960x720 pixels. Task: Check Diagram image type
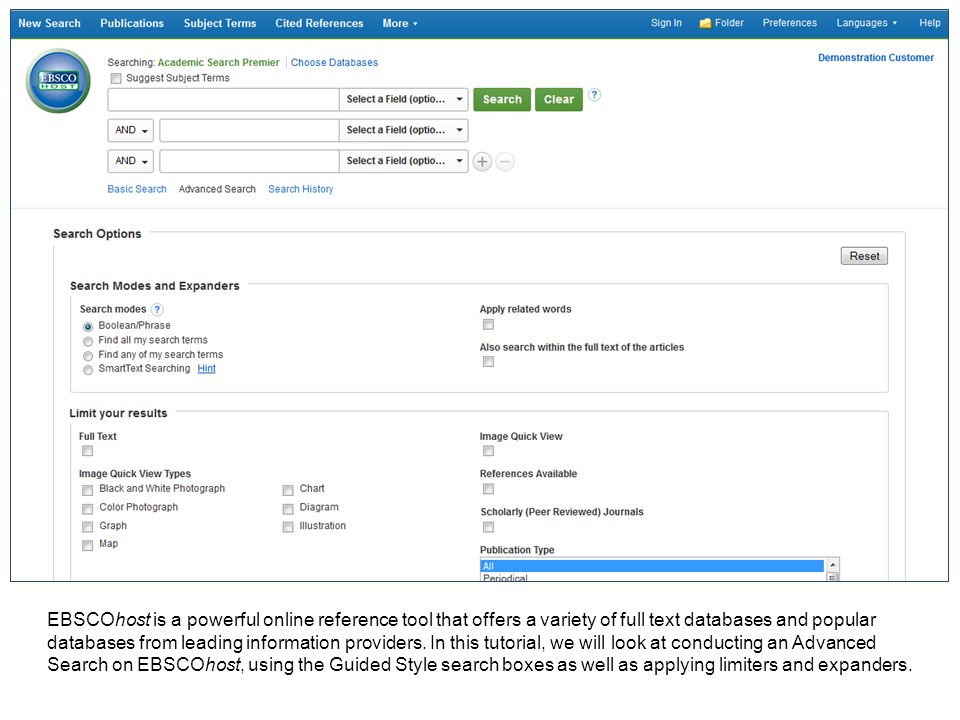[288, 509]
